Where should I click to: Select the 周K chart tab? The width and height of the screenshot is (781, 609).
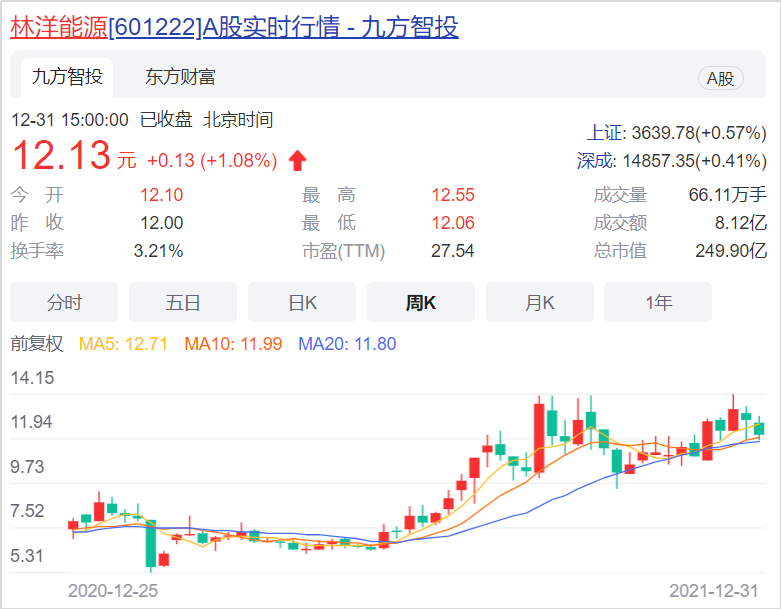(421, 302)
